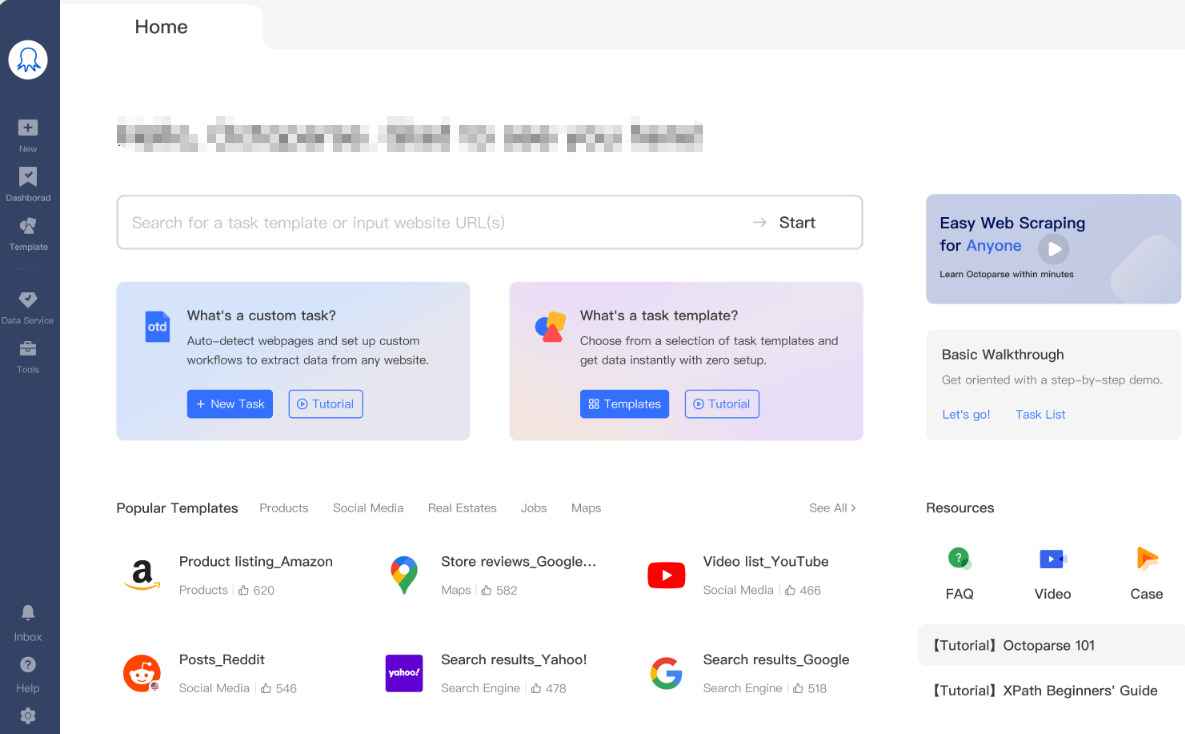
Task: Open Video list_YouTube template
Action: [766, 562]
